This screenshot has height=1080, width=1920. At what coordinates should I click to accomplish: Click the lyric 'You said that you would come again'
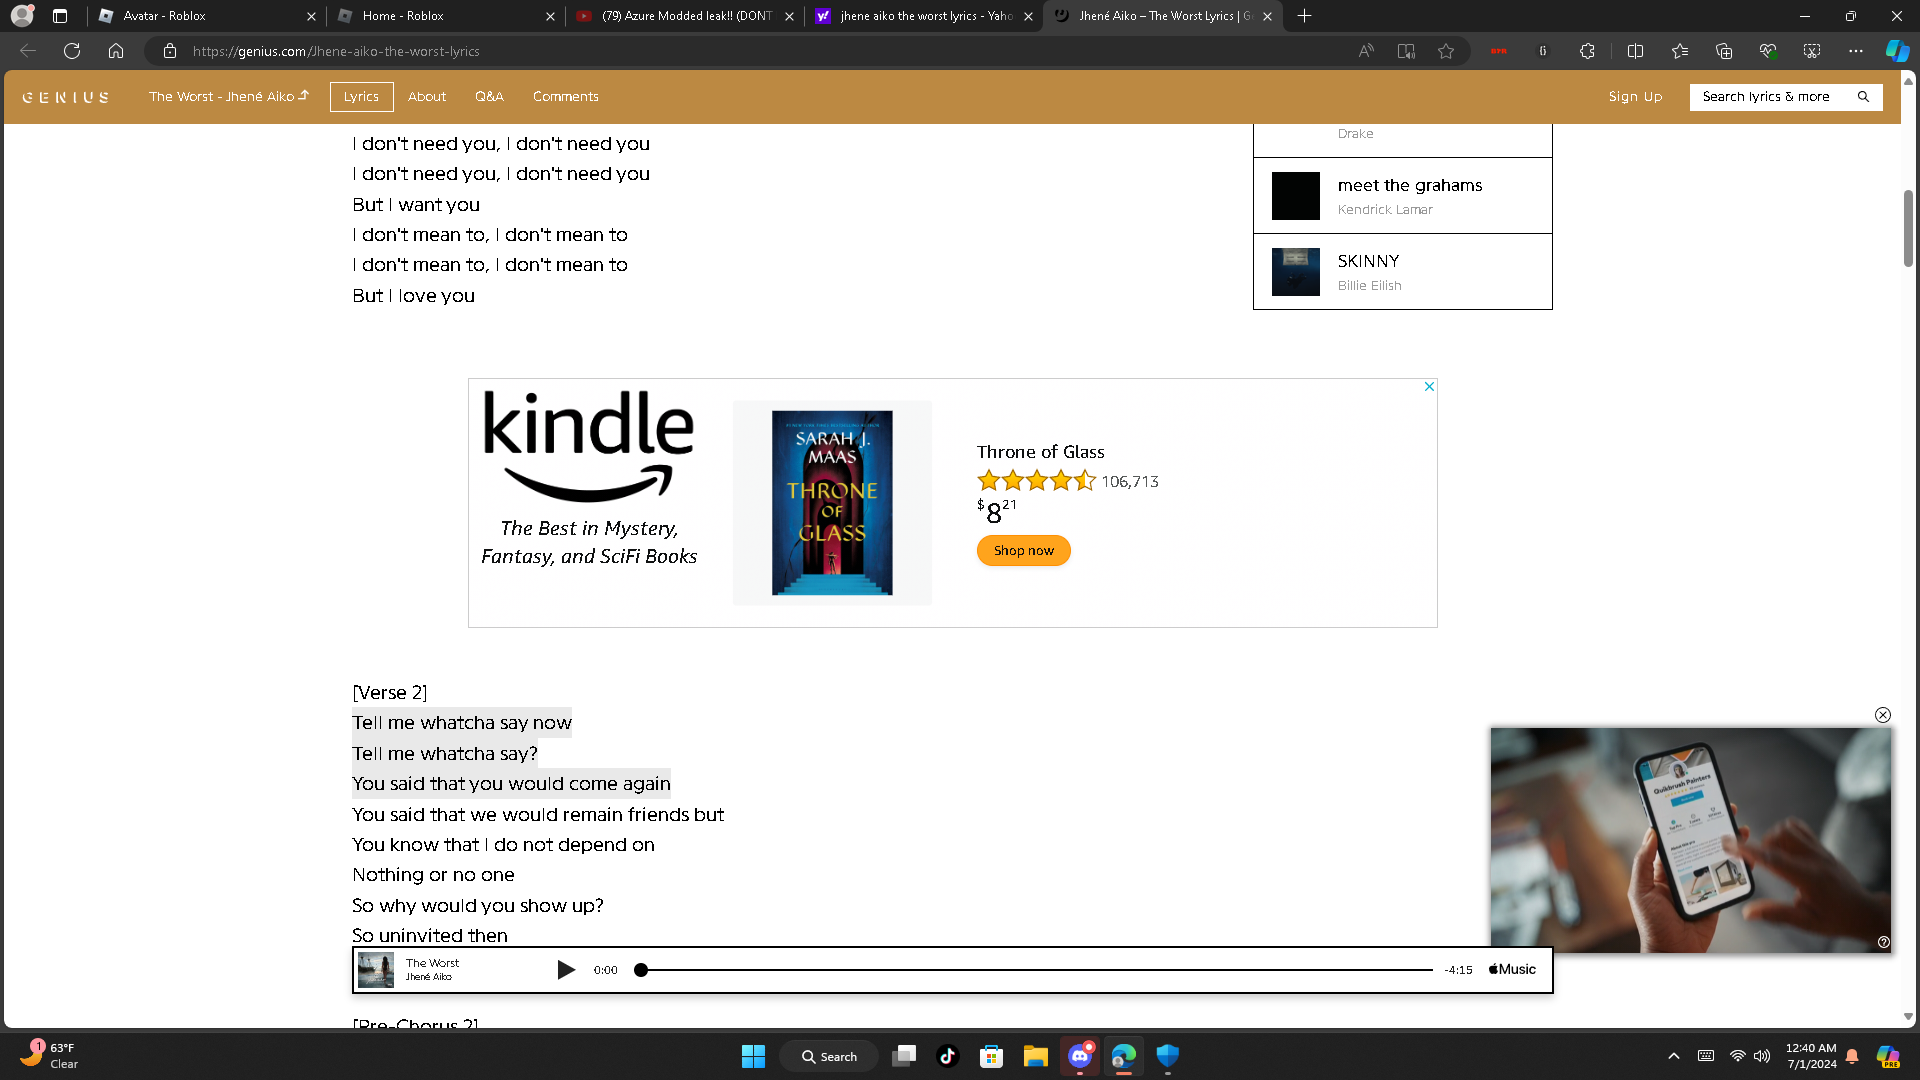[x=512, y=784]
